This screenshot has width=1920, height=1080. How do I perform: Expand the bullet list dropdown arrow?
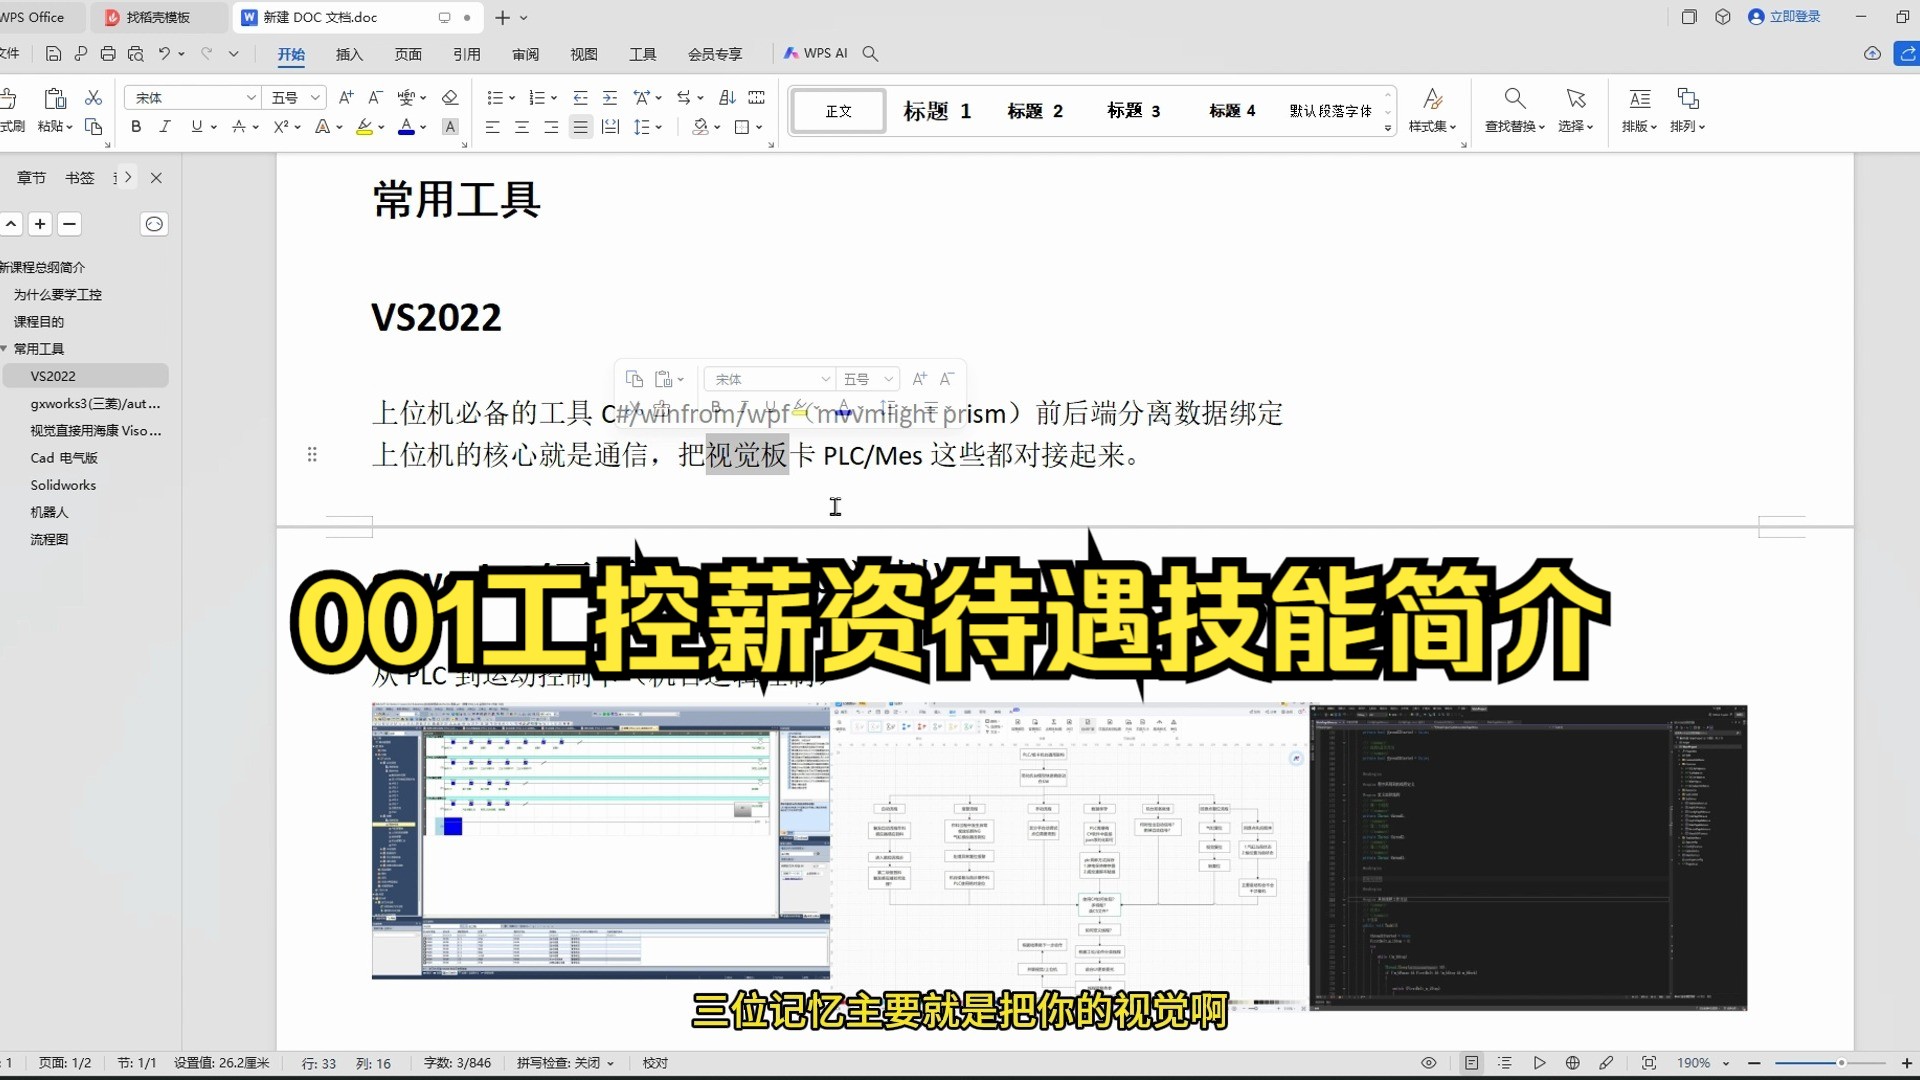pyautogui.click(x=512, y=98)
